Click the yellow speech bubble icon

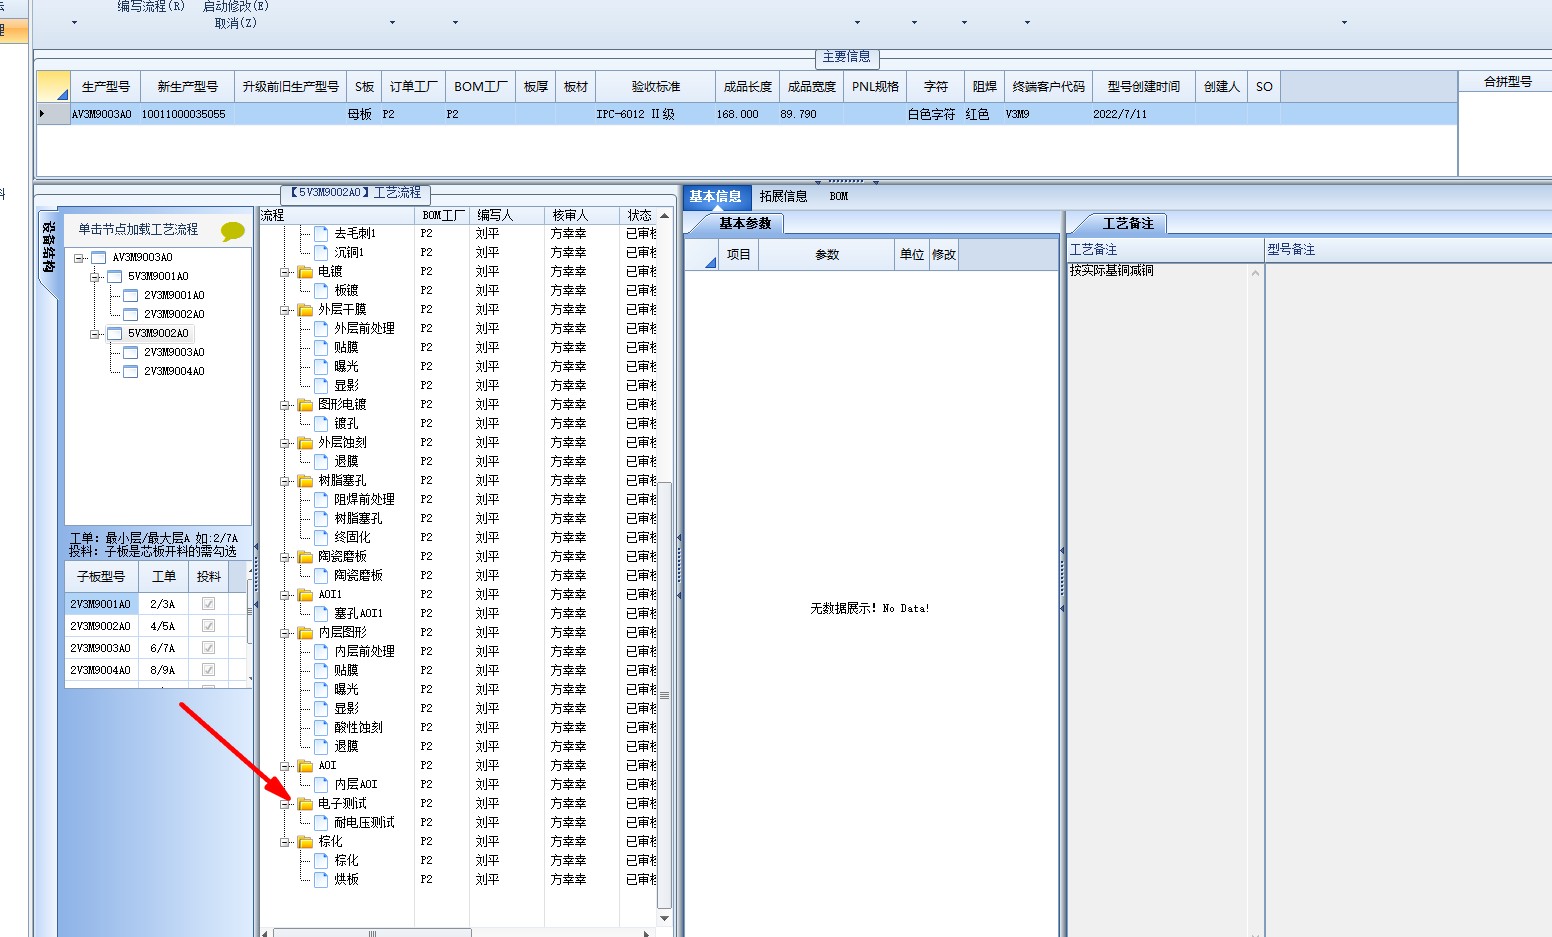pyautogui.click(x=232, y=232)
